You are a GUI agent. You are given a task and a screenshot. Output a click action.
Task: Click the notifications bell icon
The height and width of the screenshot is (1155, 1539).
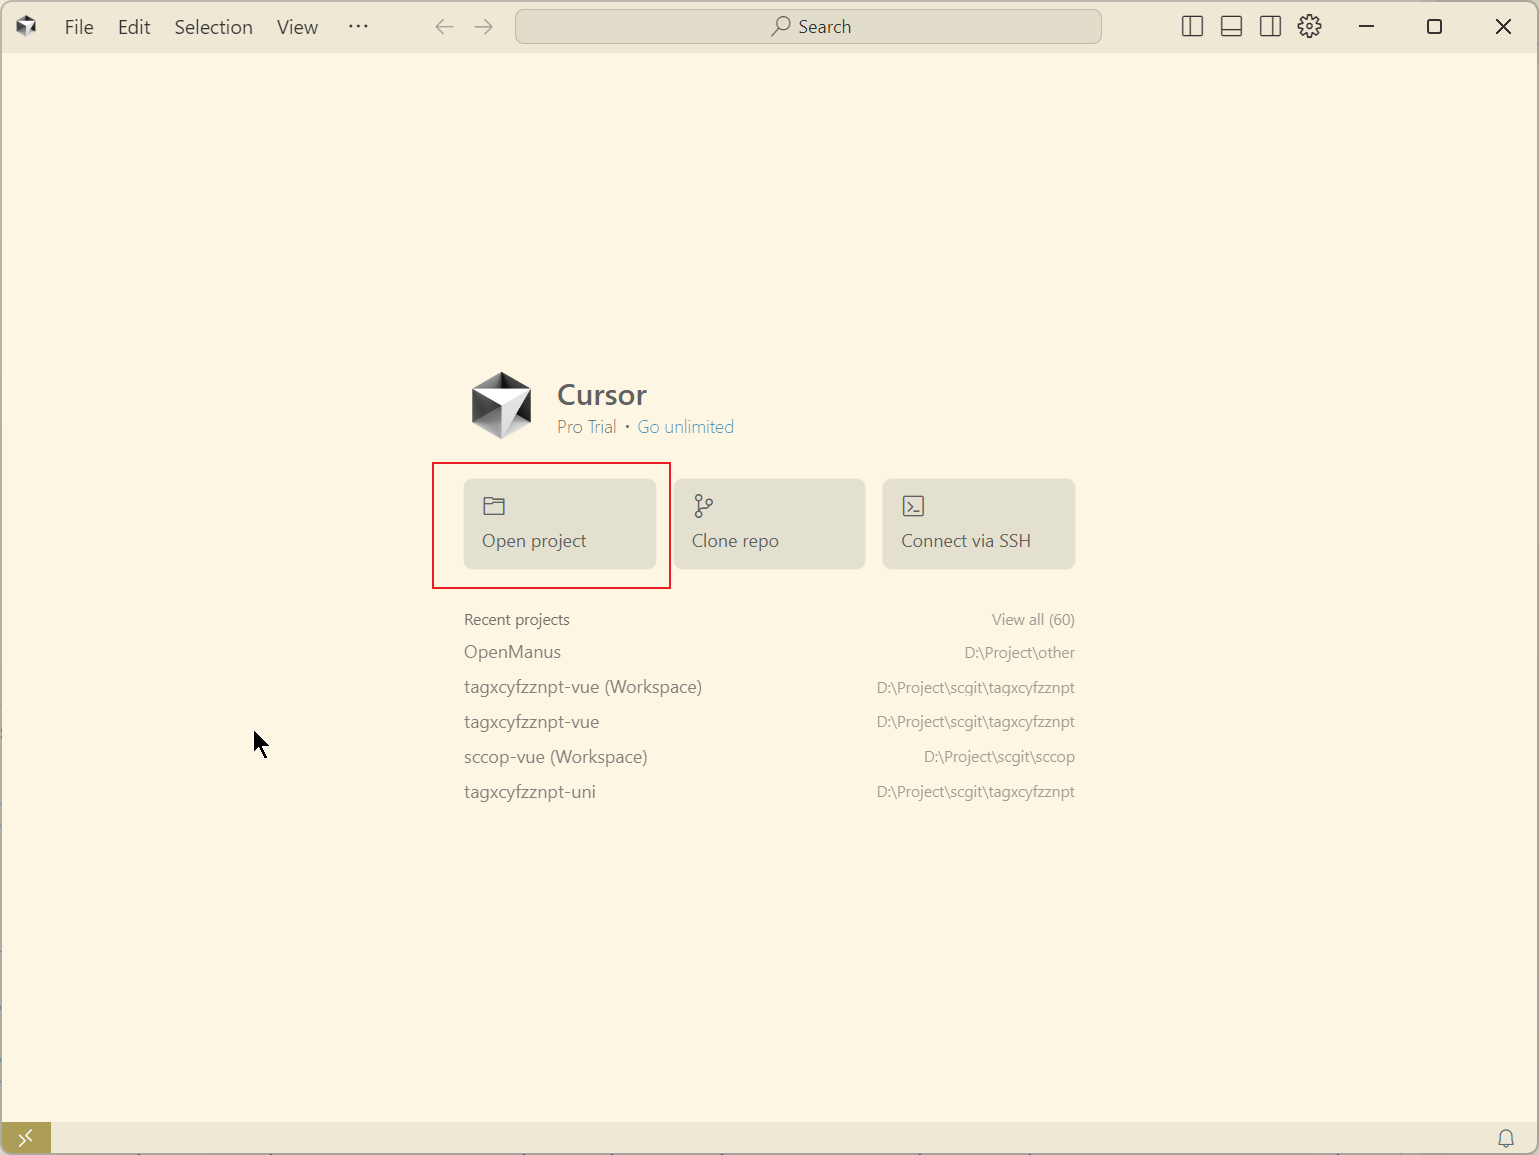pos(1505,1138)
